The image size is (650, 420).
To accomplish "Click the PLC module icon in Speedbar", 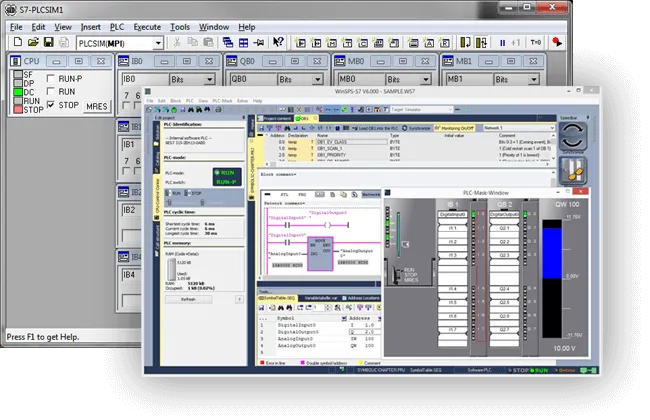I will [572, 170].
